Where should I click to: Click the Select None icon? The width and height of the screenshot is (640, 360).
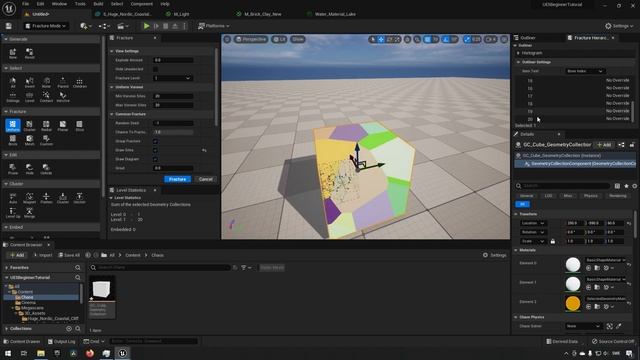(46, 82)
